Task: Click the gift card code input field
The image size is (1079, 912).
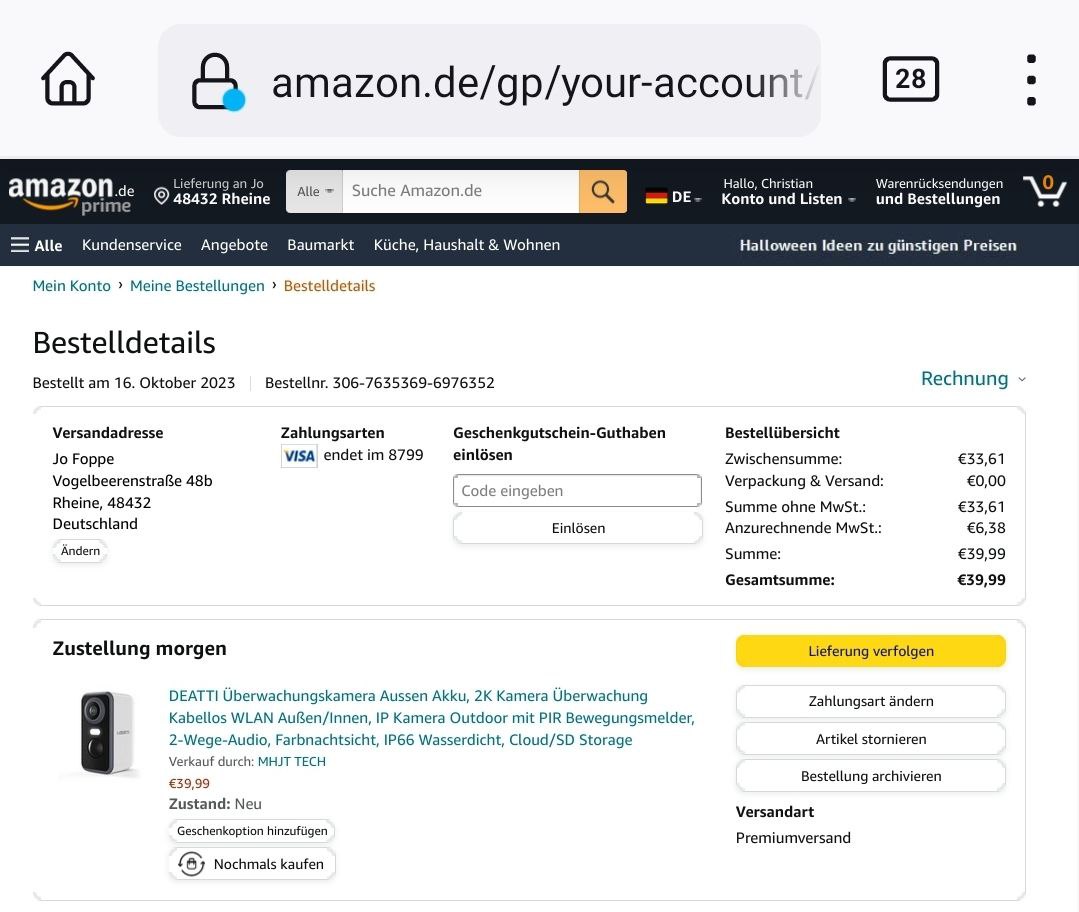Action: (577, 491)
